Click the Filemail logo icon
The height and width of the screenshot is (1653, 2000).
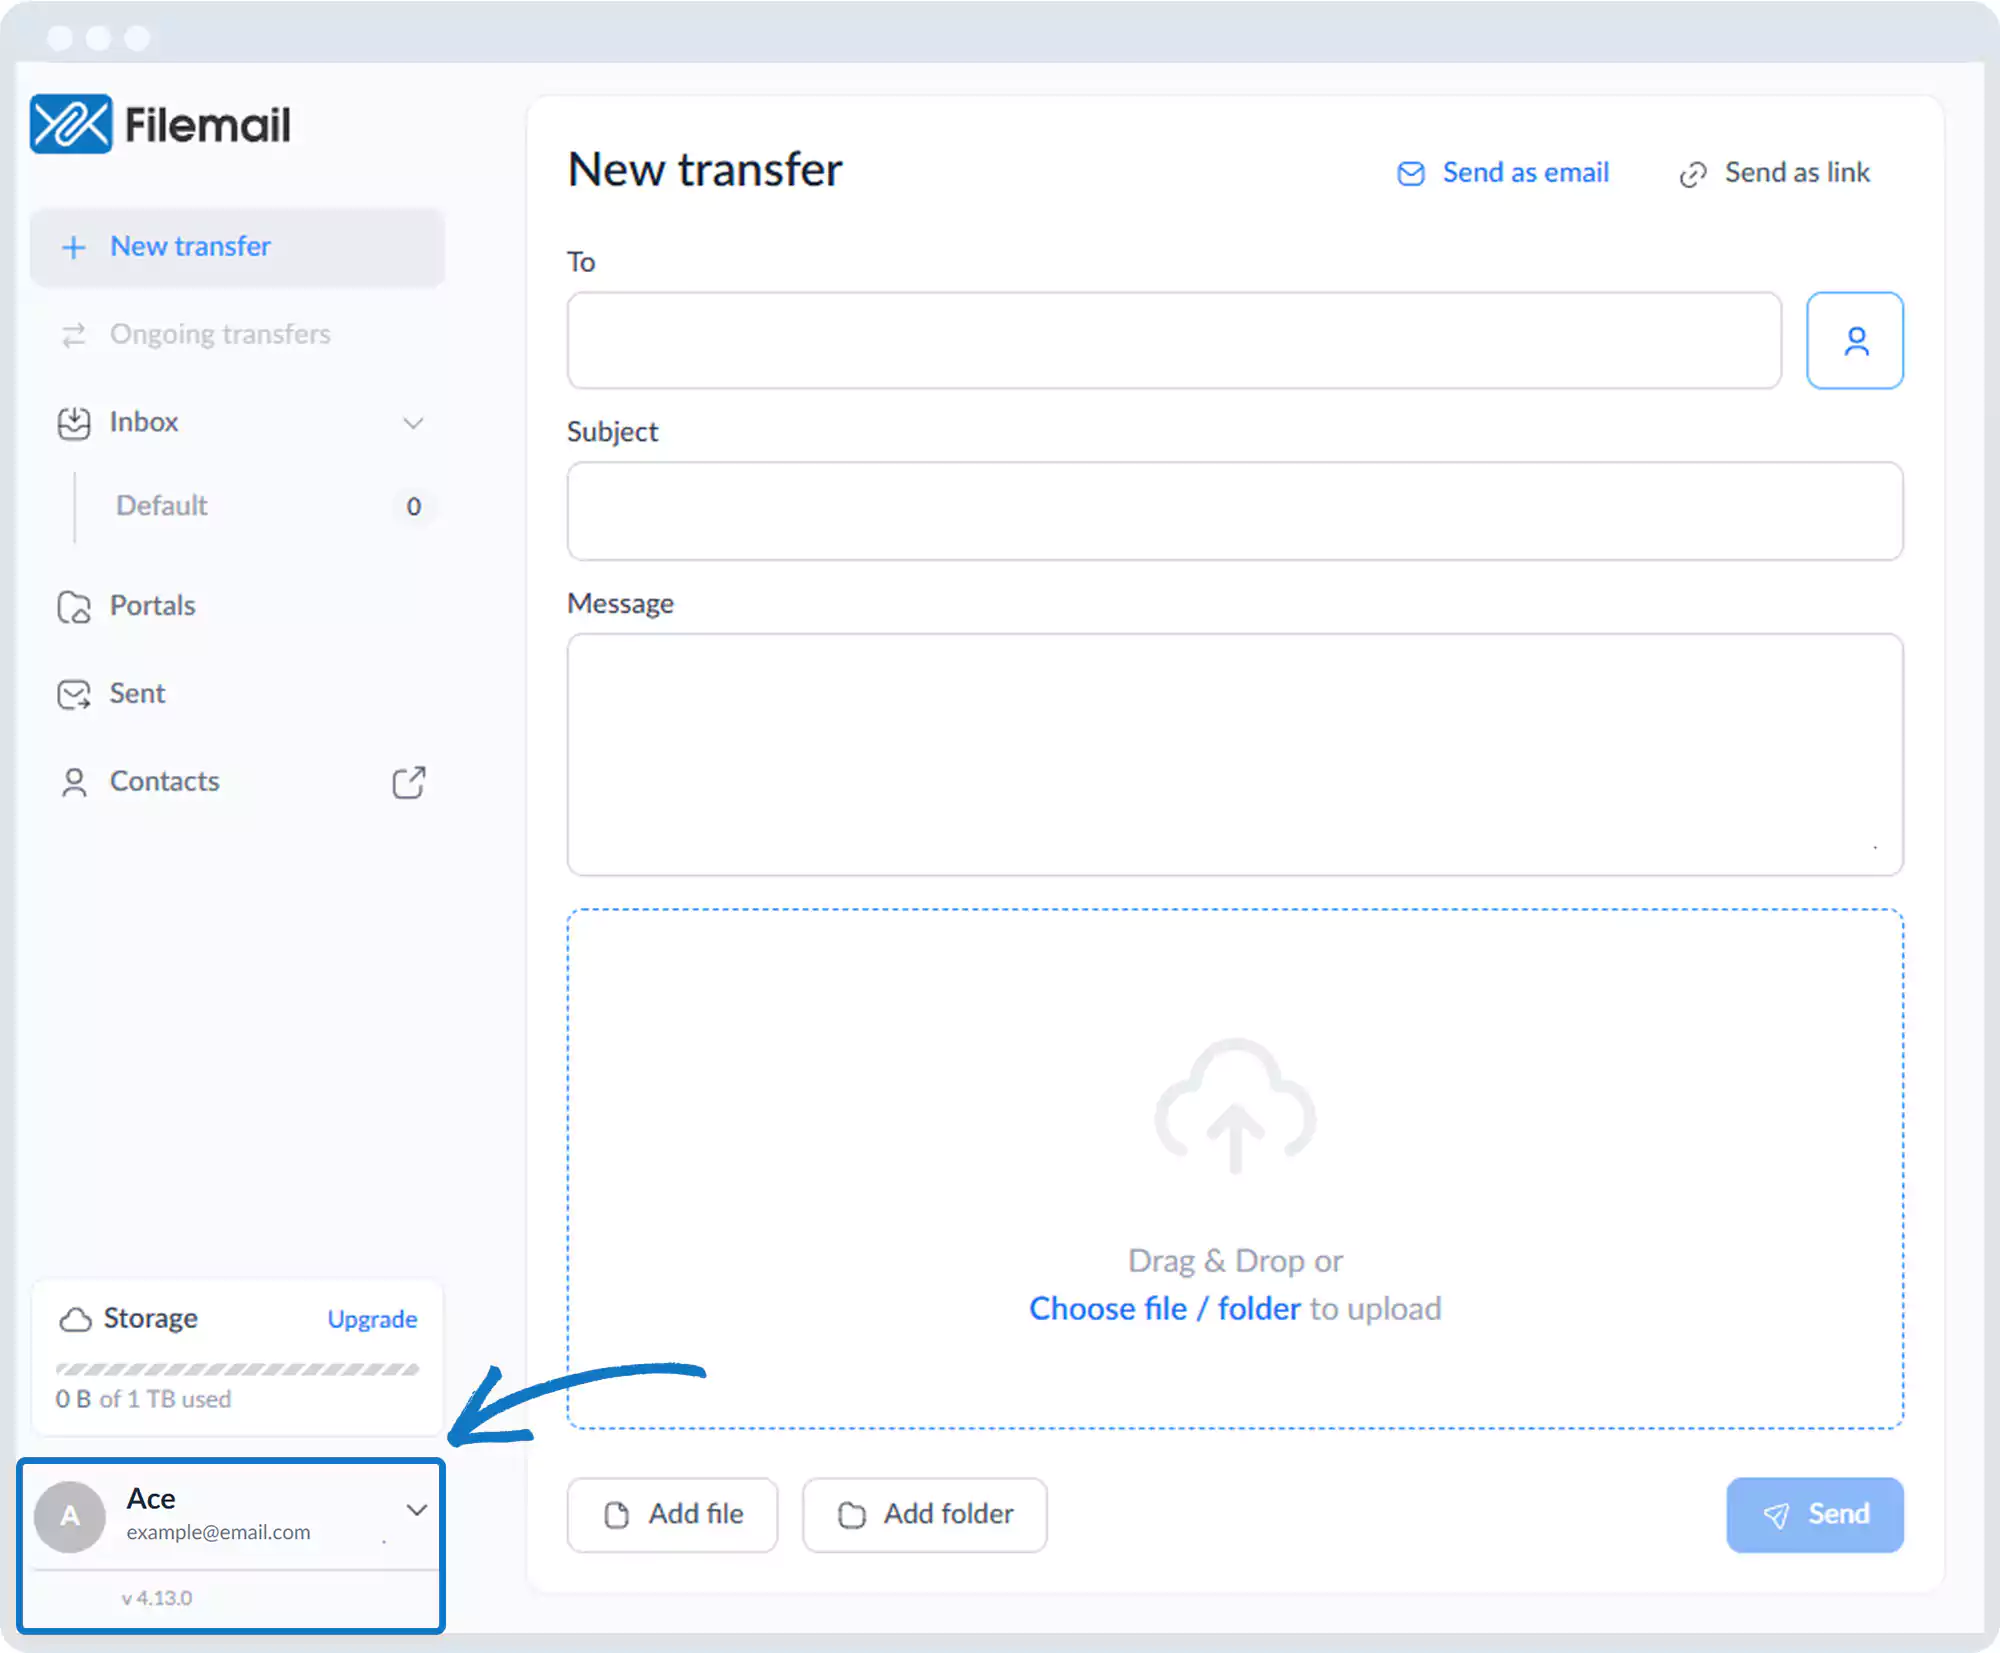point(71,124)
